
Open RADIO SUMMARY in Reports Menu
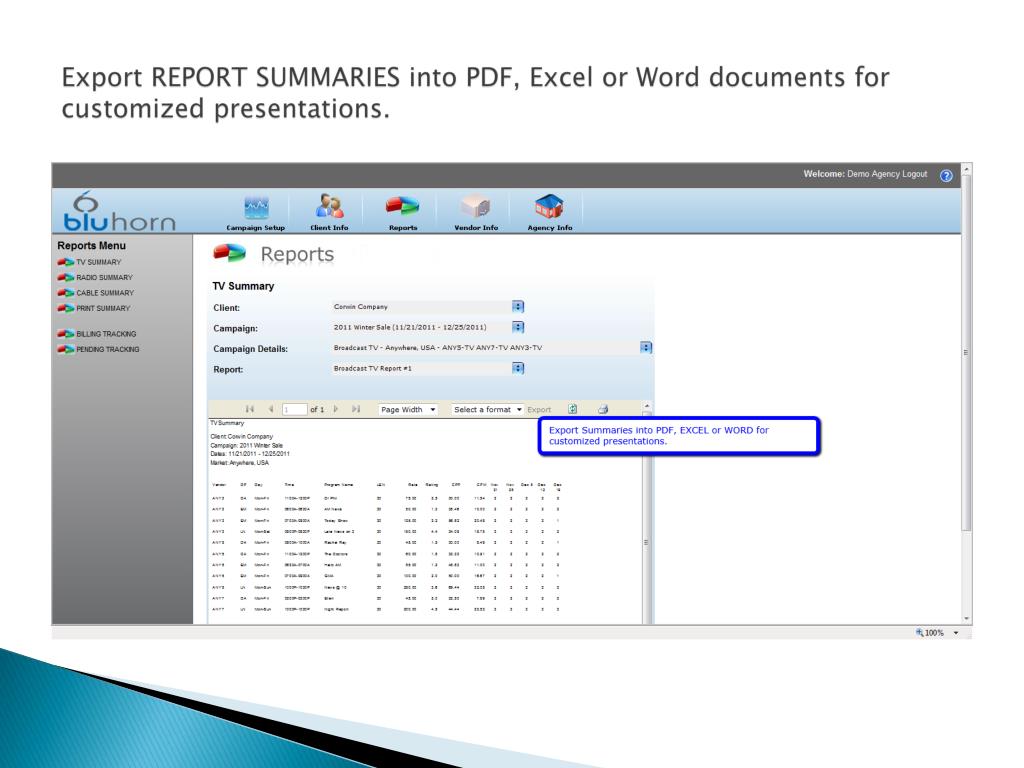click(x=104, y=278)
